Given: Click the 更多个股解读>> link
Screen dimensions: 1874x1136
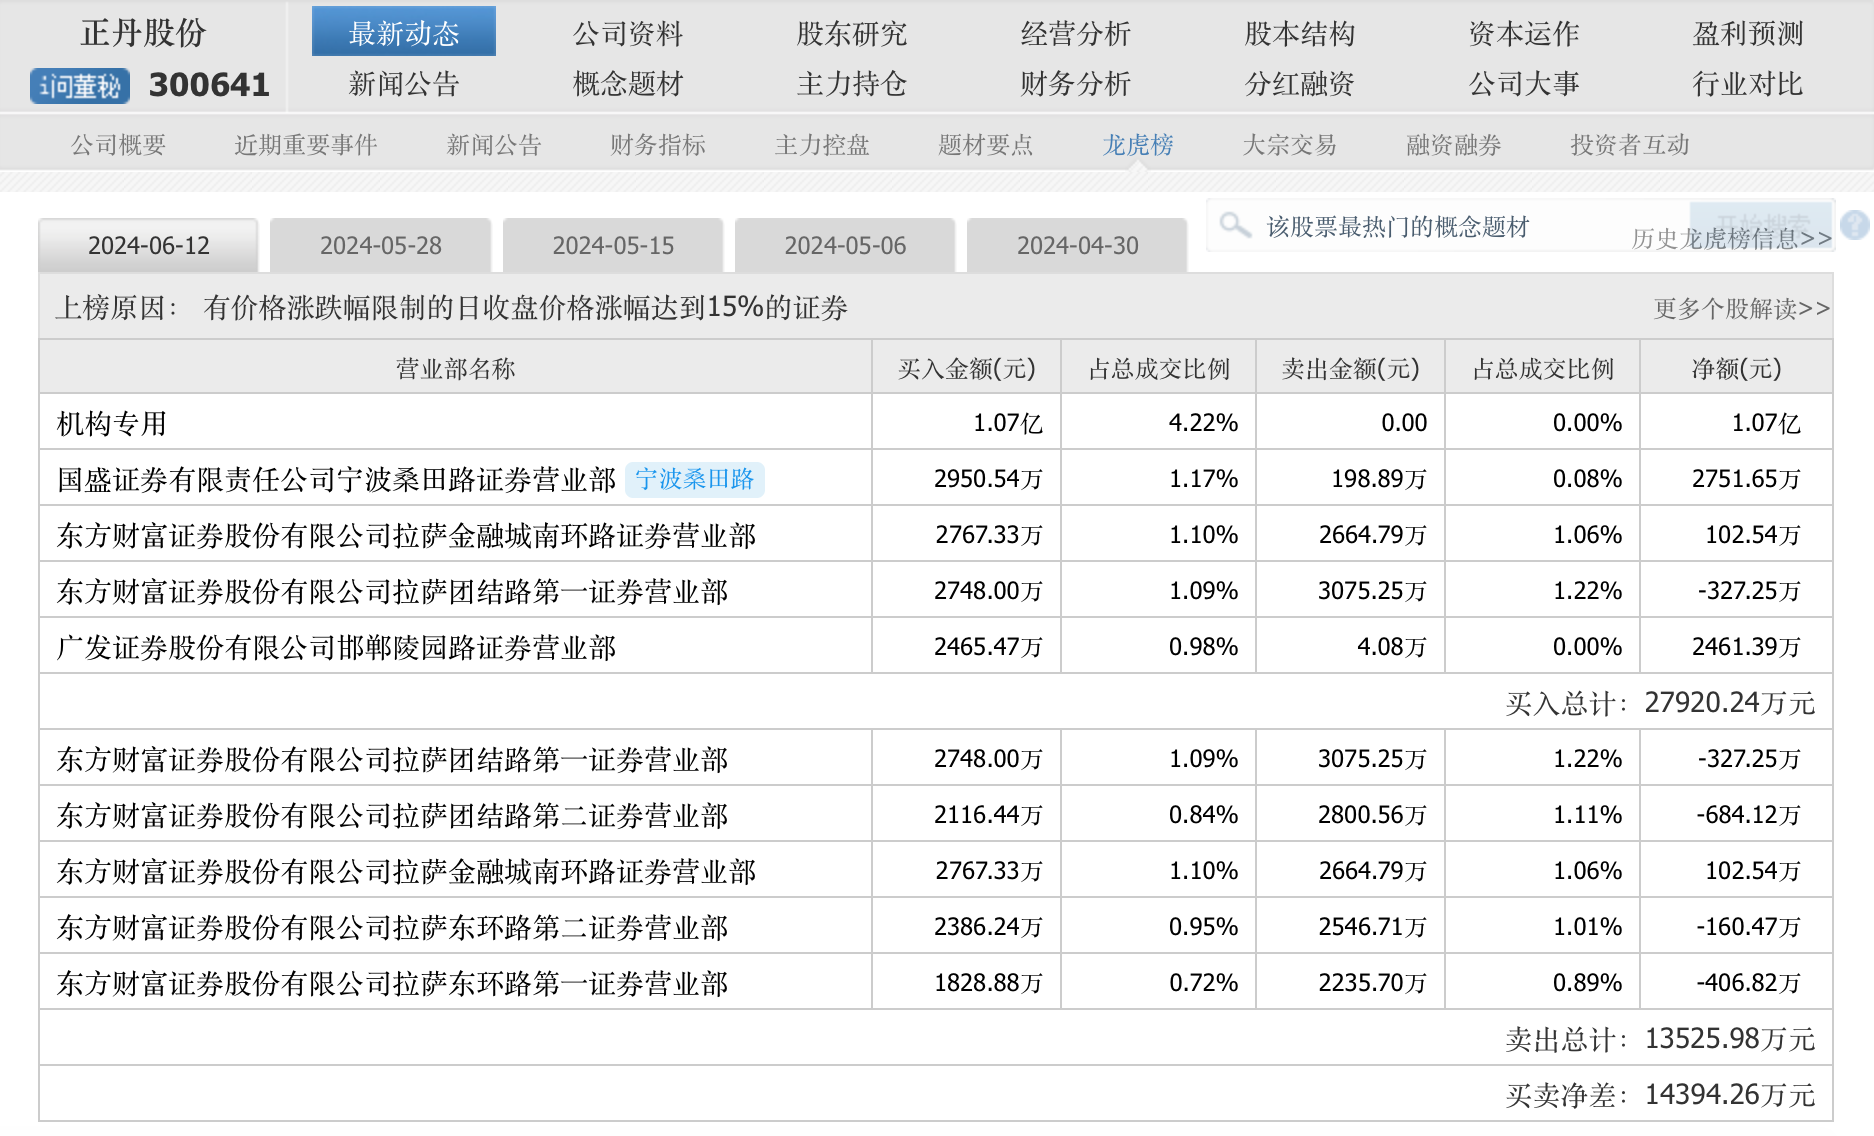Looking at the screenshot, I should pyautogui.click(x=1741, y=308).
